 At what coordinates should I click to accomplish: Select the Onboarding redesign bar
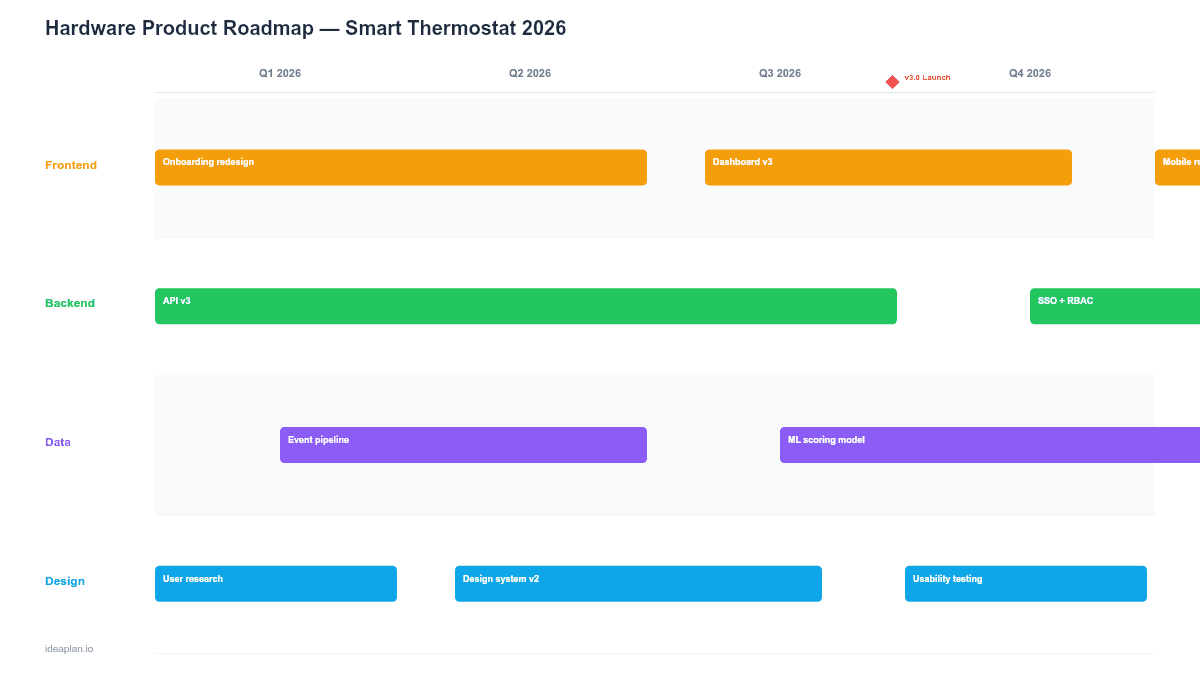click(x=400, y=167)
